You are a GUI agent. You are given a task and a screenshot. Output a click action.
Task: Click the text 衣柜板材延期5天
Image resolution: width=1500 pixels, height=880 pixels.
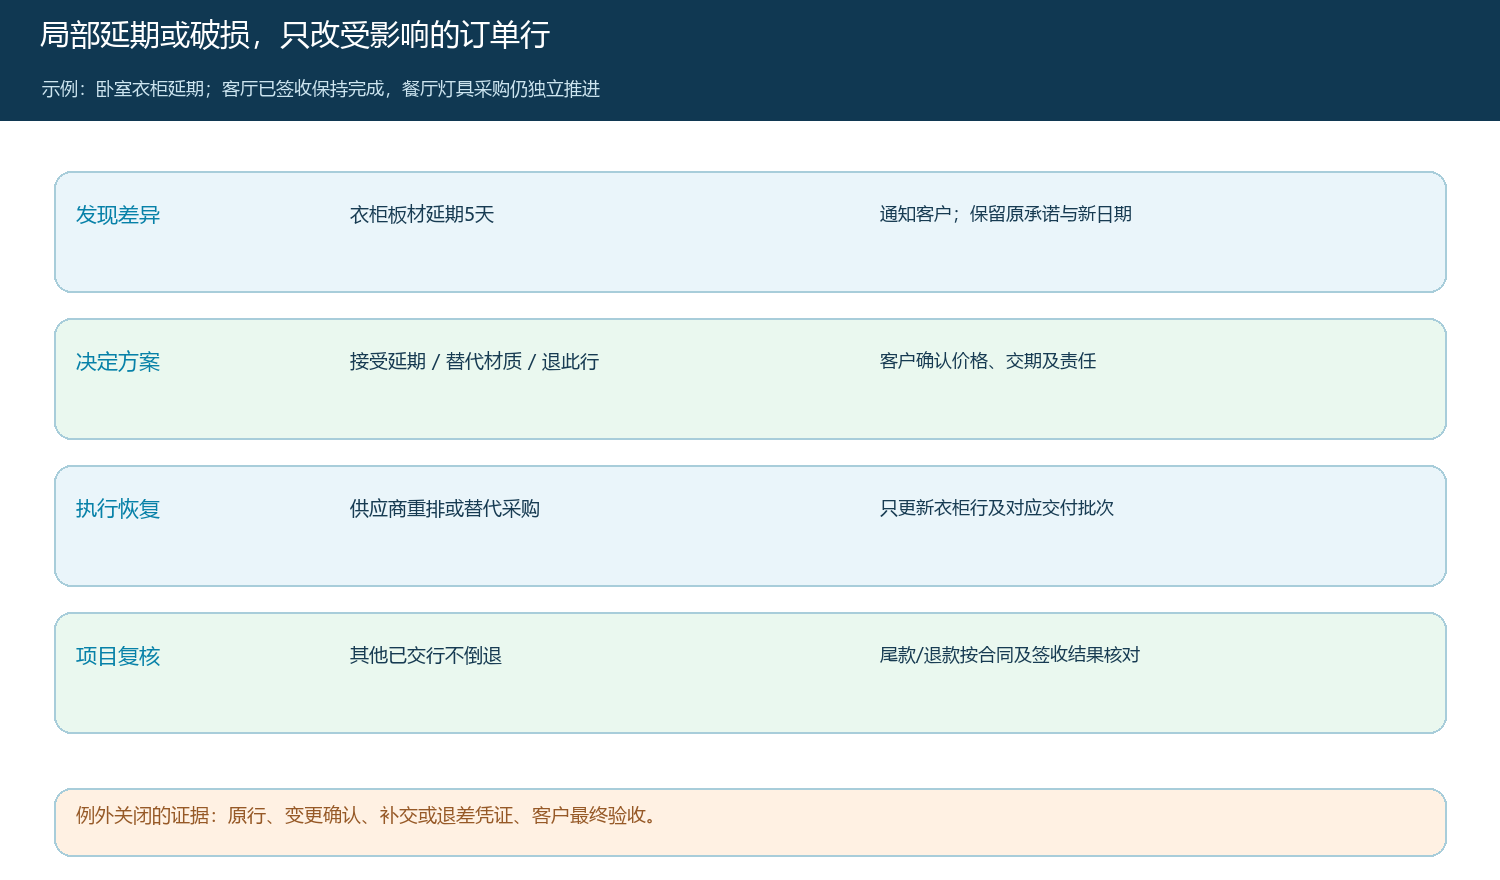(x=422, y=214)
